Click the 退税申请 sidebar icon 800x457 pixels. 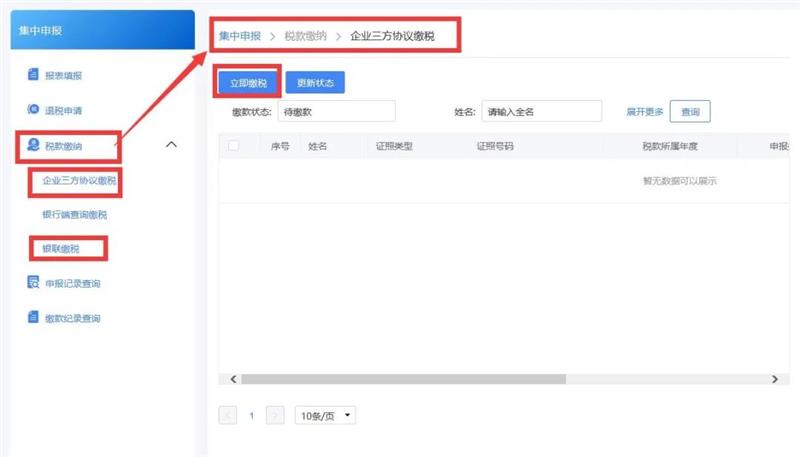pos(33,110)
